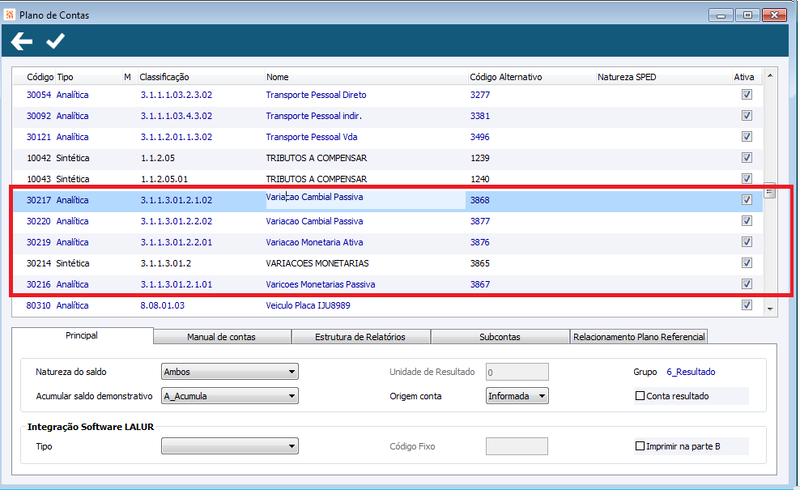Toggle Ativa checkbox for row 10042
800x490 pixels.
click(746, 158)
